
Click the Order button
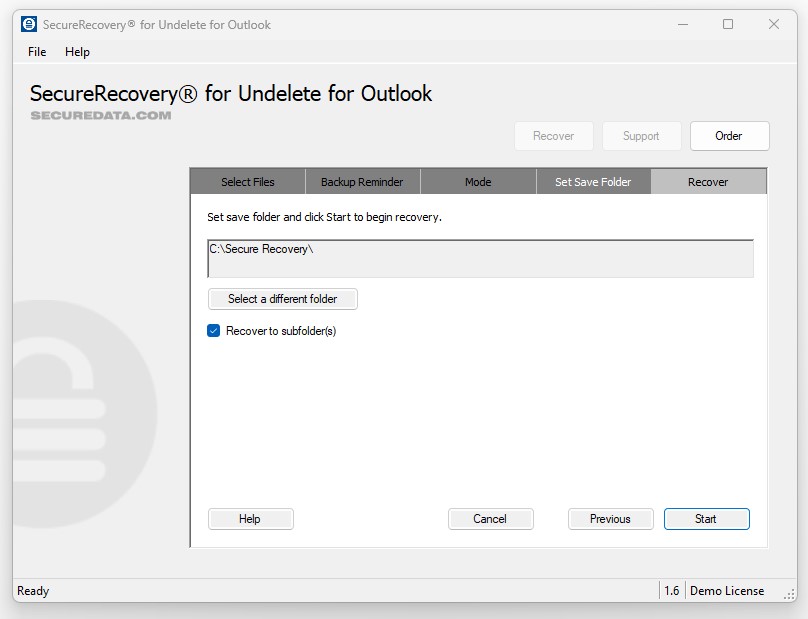[729, 136]
